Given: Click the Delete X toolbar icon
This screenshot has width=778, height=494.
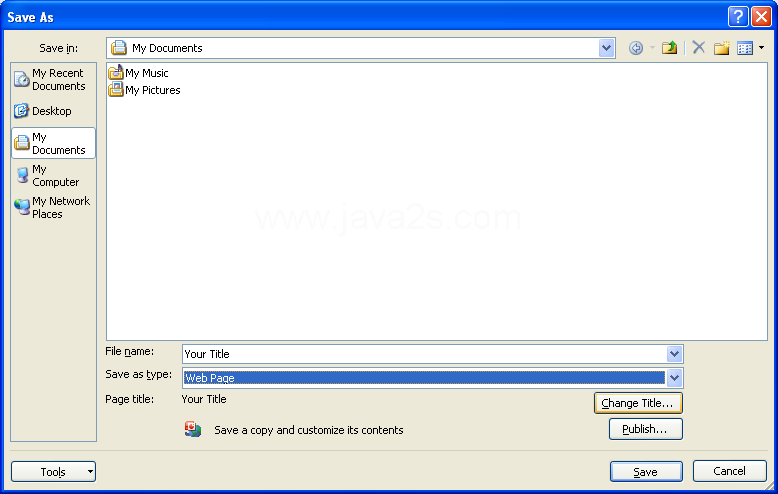Looking at the screenshot, I should coord(699,48).
